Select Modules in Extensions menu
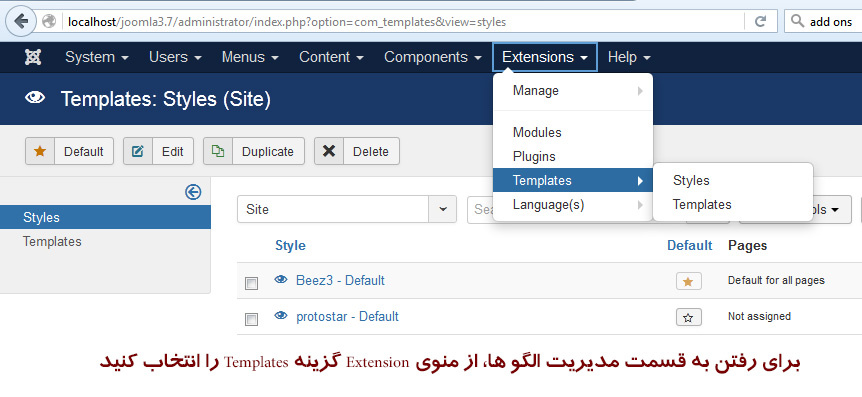862x397 pixels. [572, 133]
